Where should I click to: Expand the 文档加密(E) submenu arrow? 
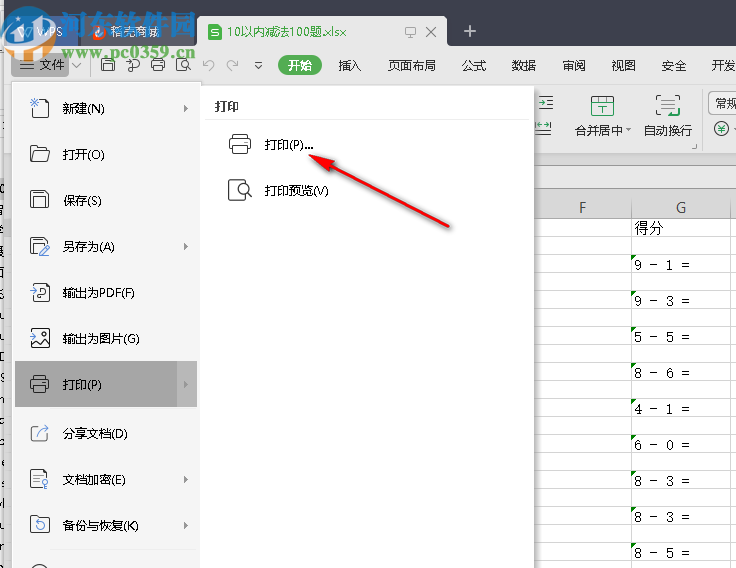pos(186,479)
